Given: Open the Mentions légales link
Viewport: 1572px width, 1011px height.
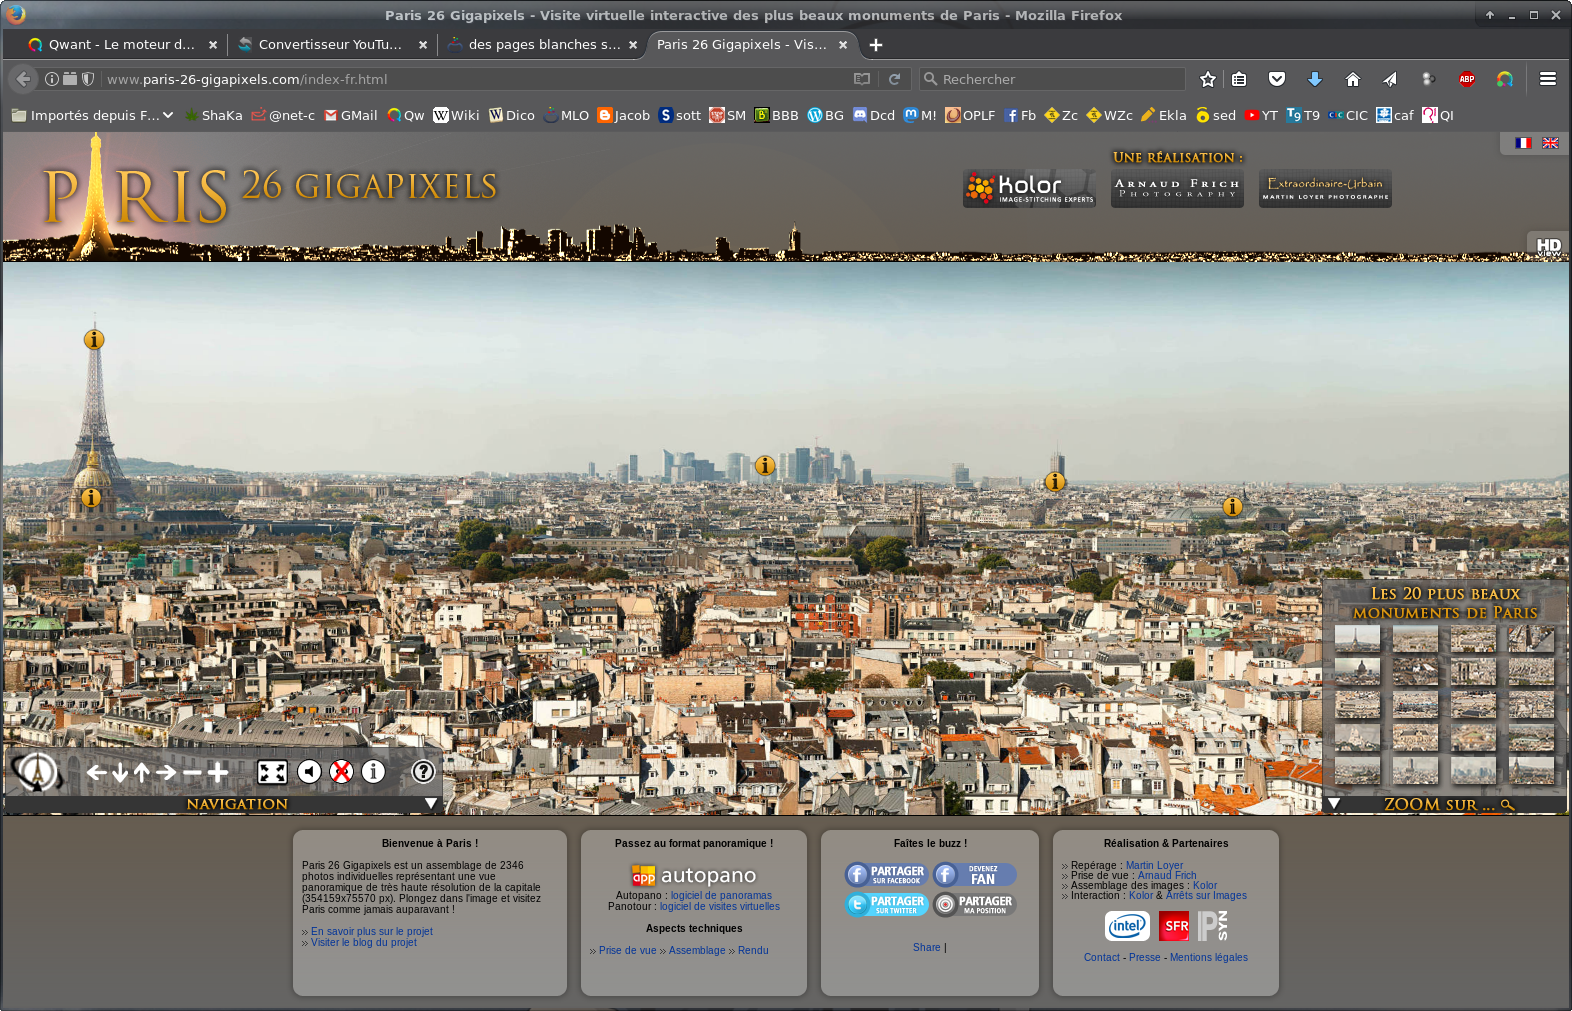Looking at the screenshot, I should pyautogui.click(x=1209, y=957).
